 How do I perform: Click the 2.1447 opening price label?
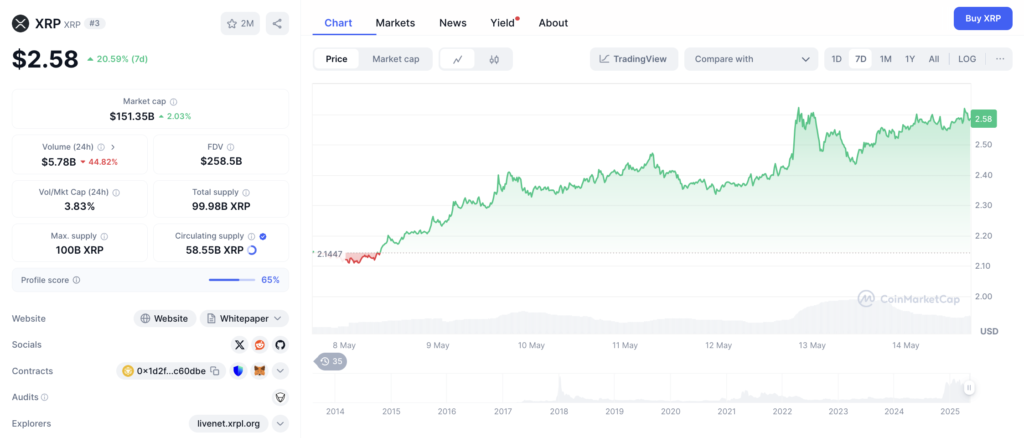[329, 253]
